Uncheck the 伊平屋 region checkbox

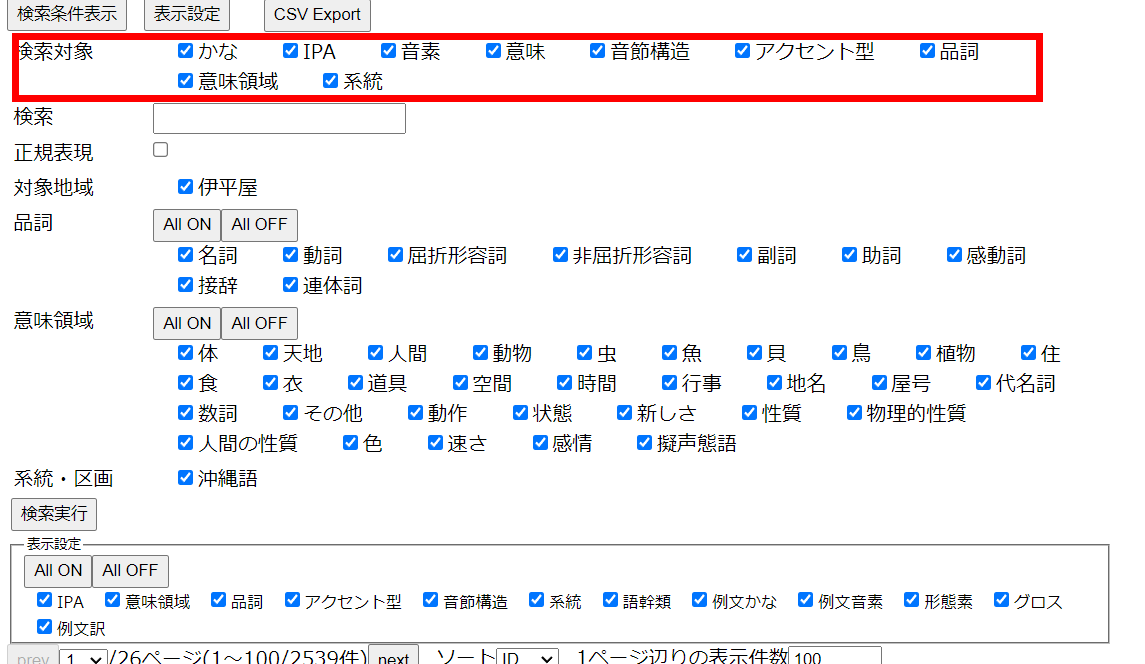[185, 186]
